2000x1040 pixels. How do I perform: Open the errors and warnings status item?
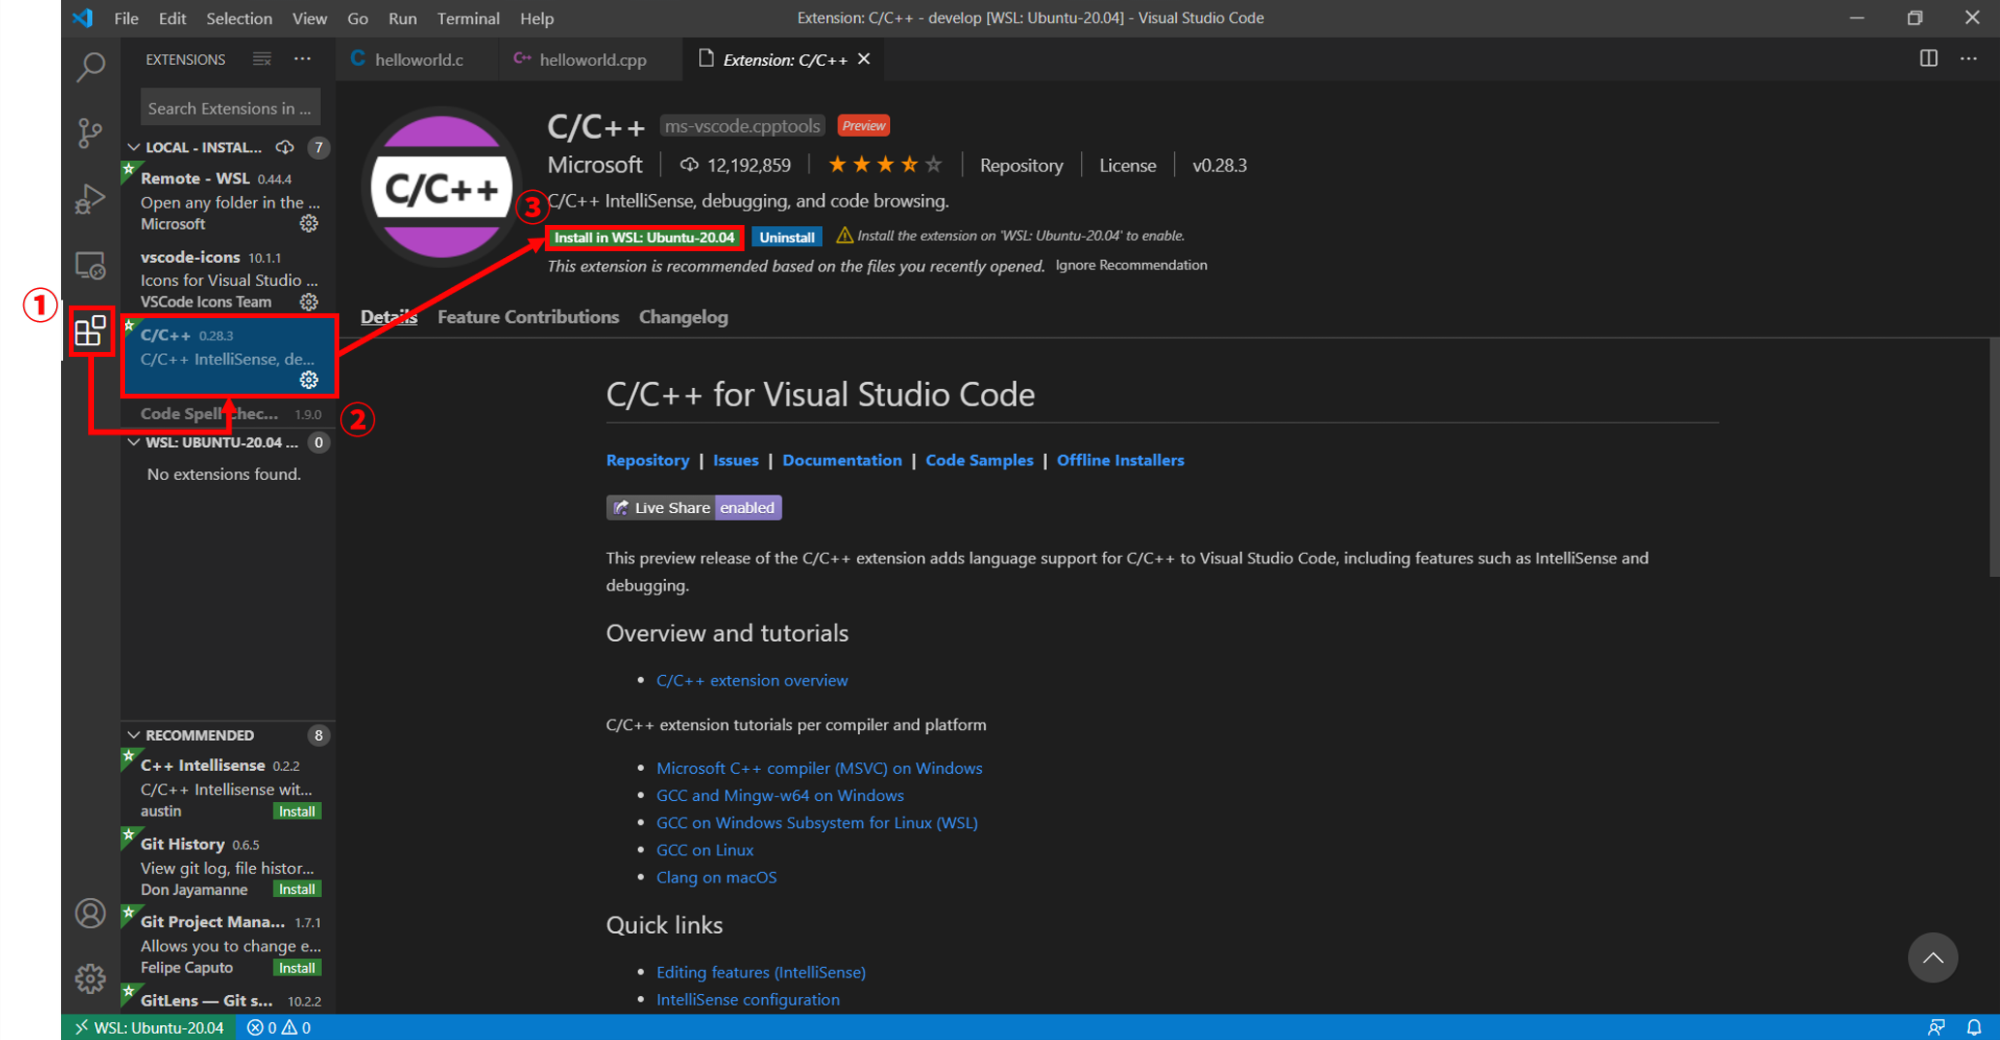click(279, 1027)
